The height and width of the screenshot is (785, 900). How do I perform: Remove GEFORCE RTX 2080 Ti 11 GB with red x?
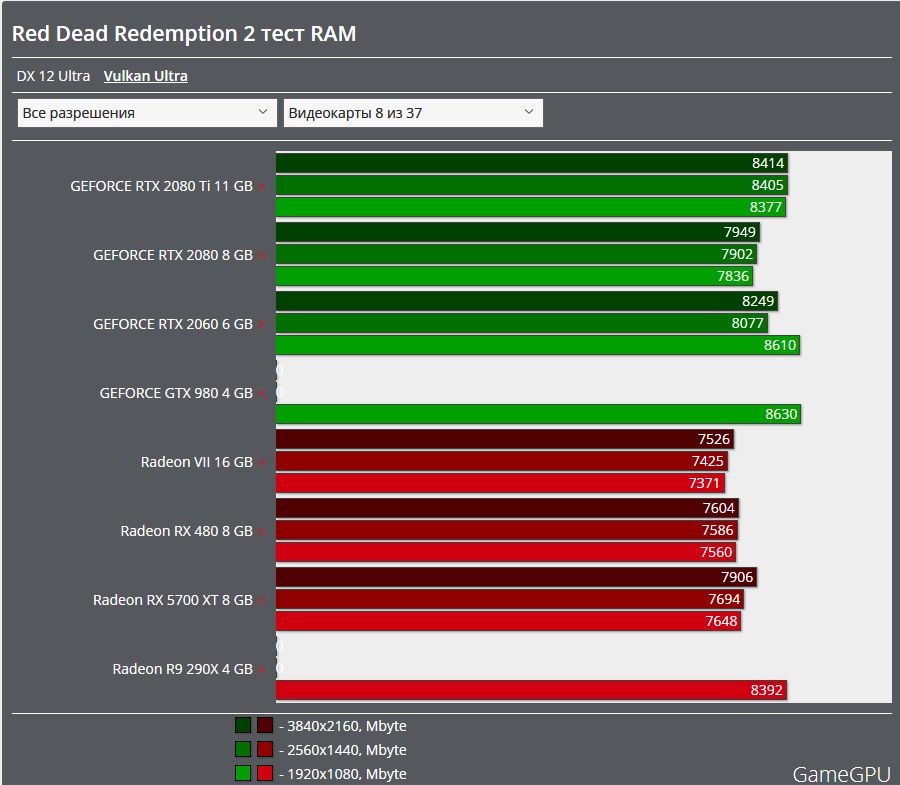tap(262, 186)
